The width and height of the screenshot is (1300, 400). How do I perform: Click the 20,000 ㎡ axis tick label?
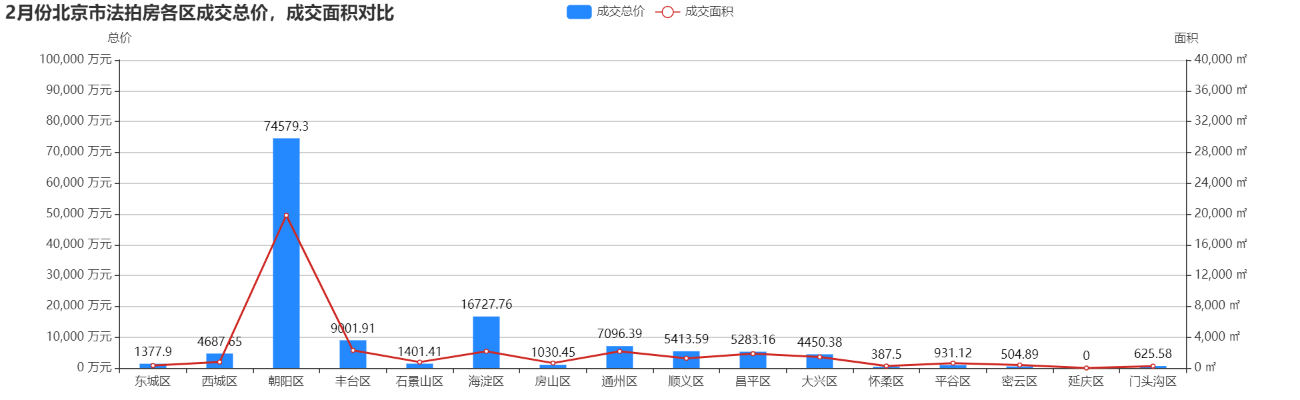coord(1219,214)
